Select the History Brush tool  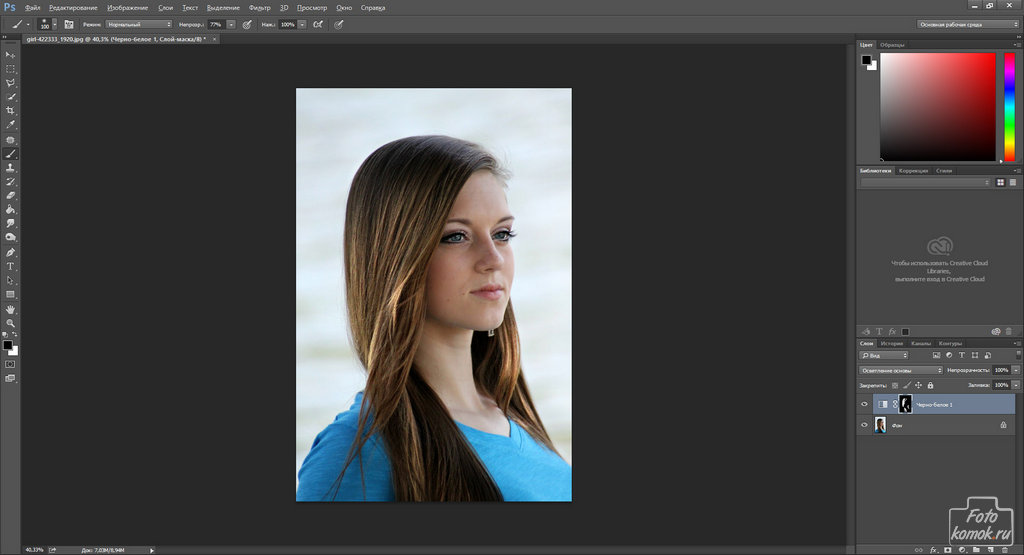[x=10, y=182]
